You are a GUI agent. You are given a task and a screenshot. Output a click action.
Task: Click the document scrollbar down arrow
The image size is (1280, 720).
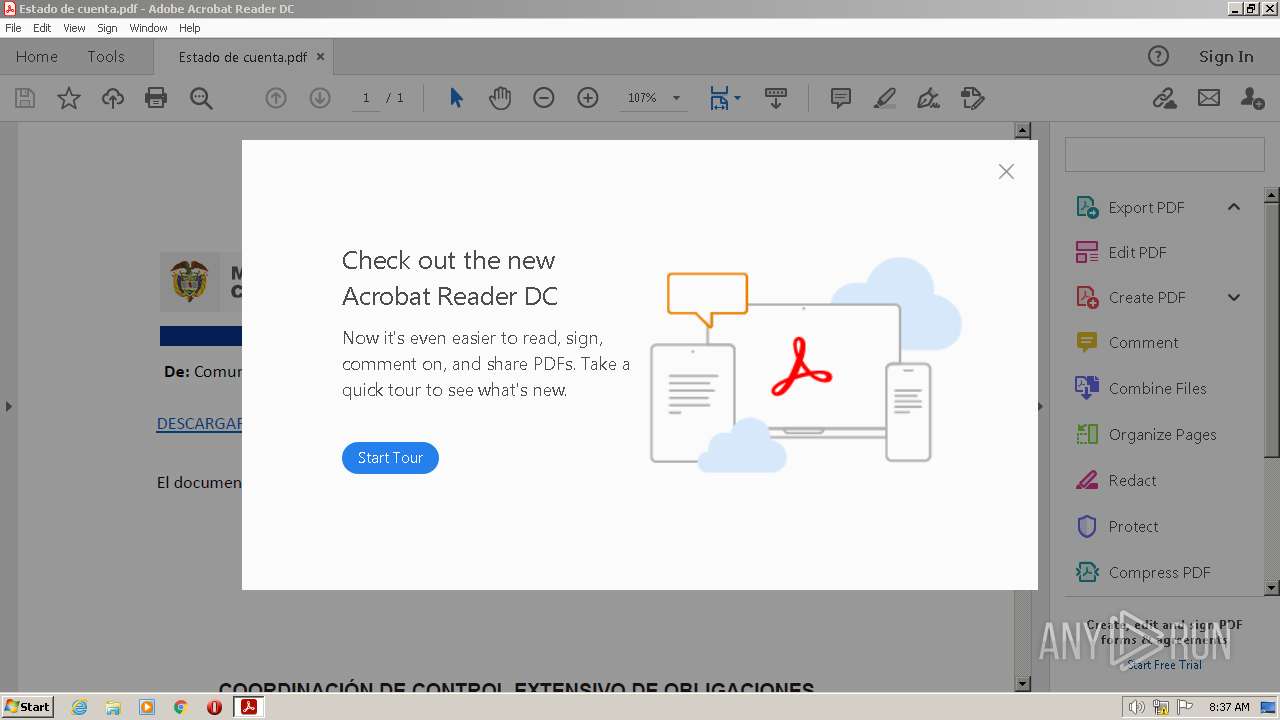[1022, 684]
